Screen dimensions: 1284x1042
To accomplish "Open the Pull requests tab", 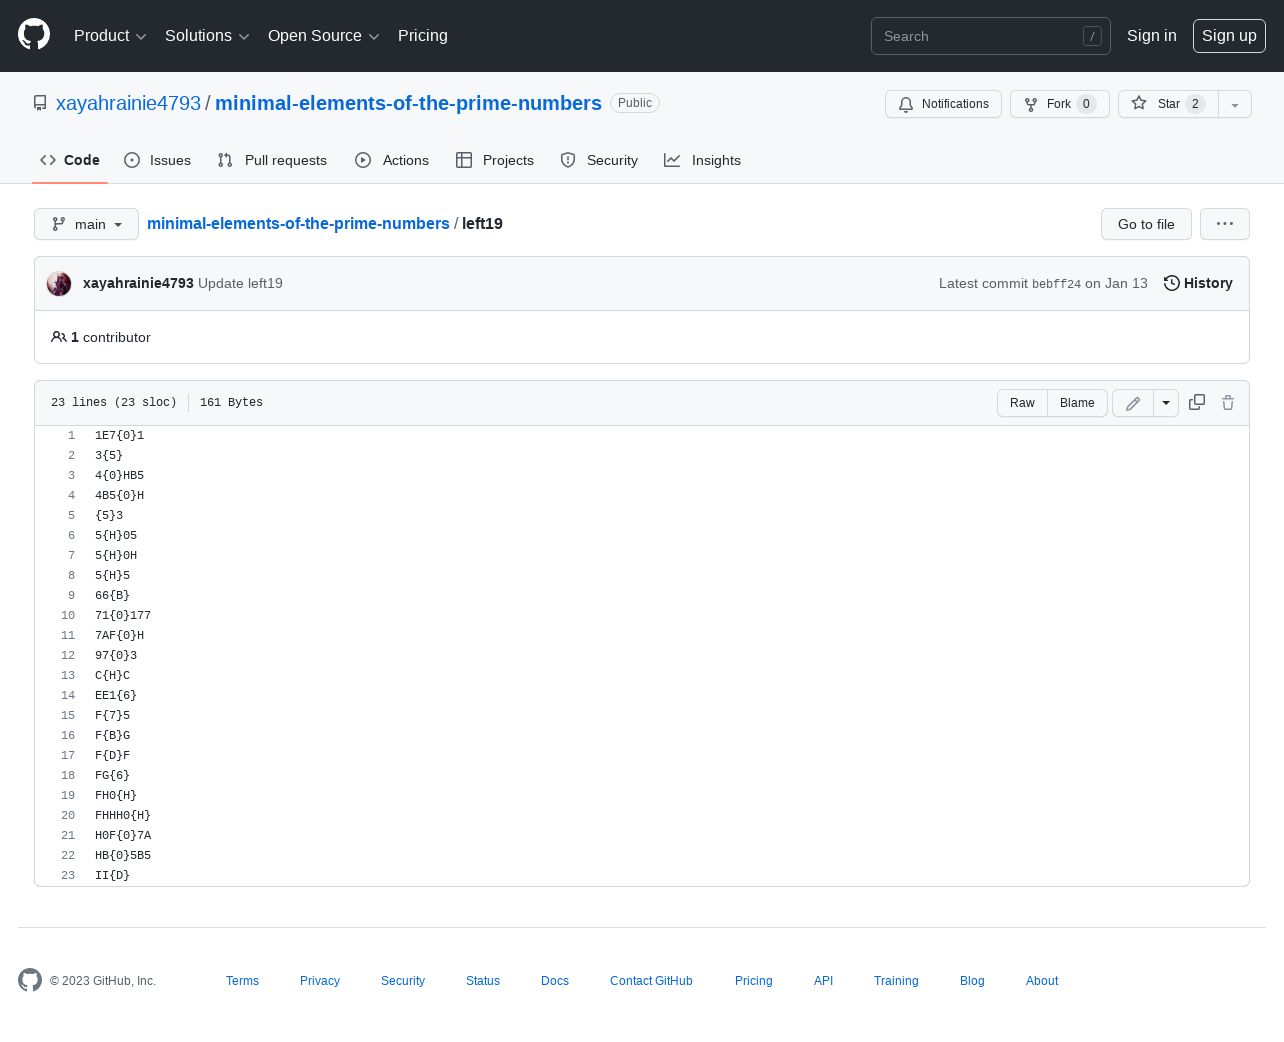I will click(272, 160).
